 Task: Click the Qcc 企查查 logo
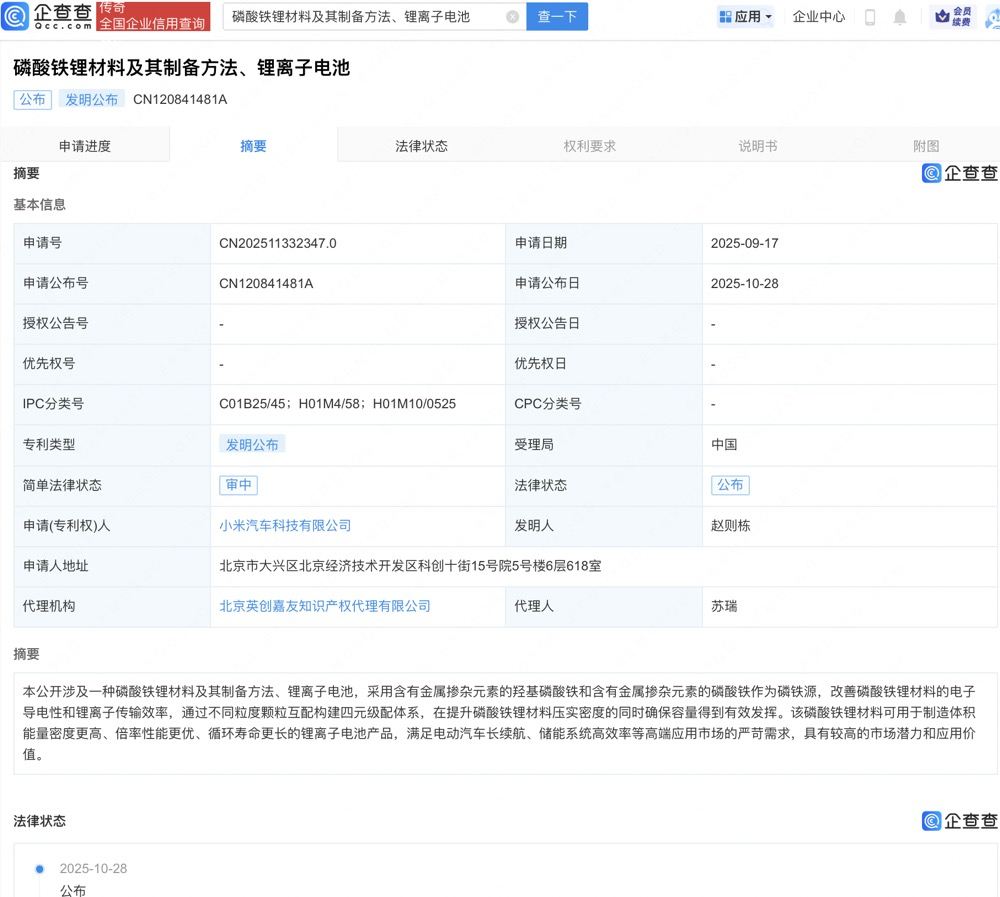pyautogui.click(x=48, y=17)
